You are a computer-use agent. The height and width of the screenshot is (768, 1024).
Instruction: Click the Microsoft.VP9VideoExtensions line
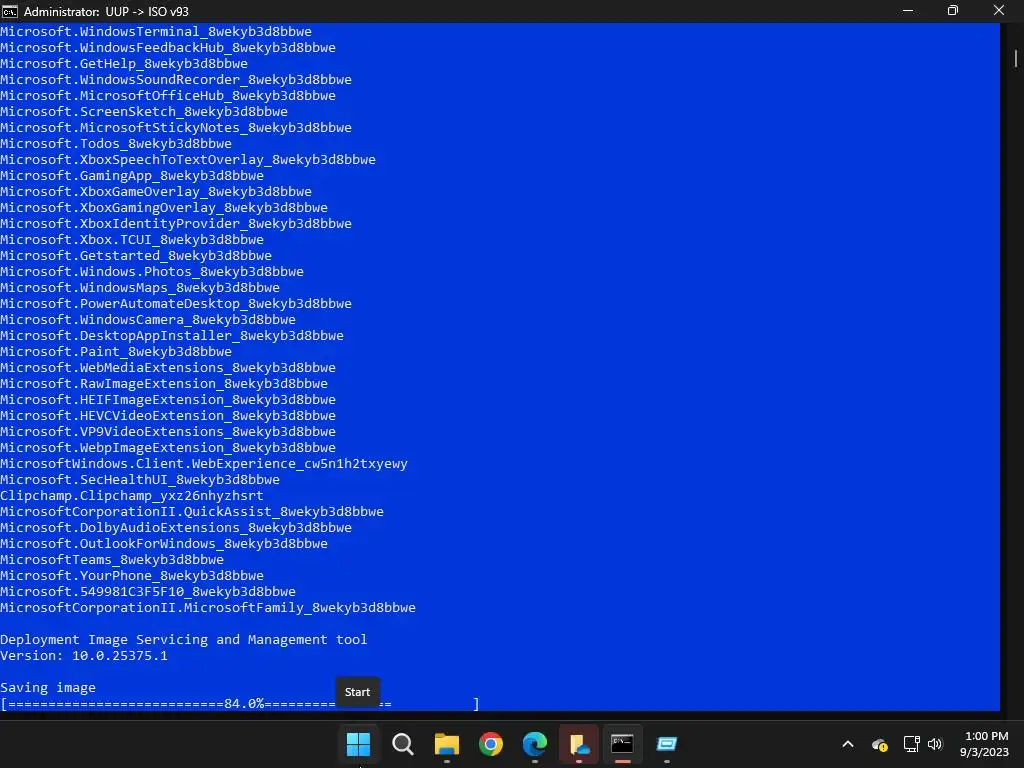point(168,432)
